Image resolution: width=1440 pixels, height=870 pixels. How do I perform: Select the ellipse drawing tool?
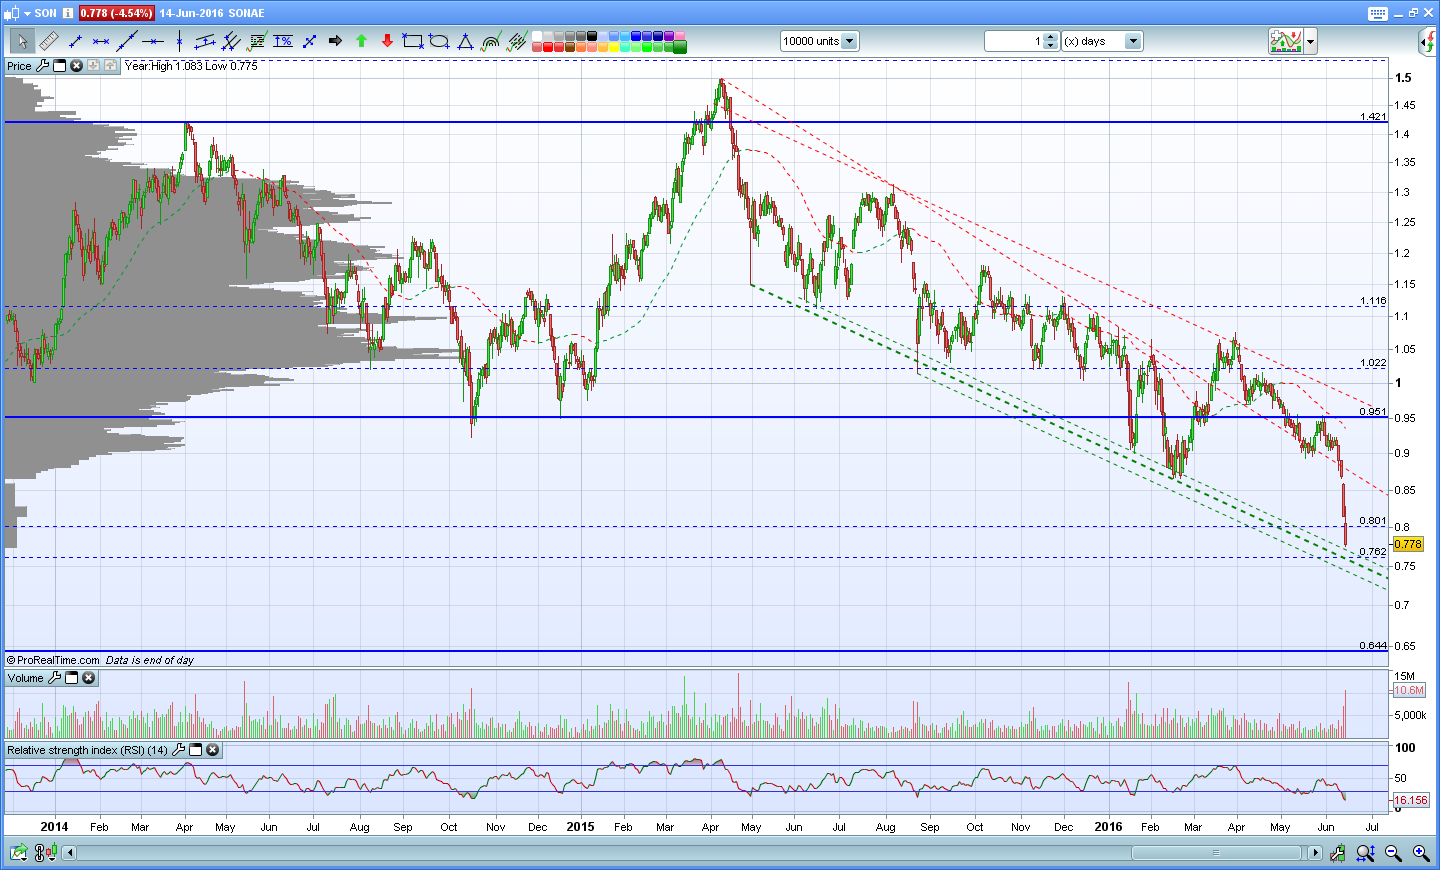[x=438, y=41]
